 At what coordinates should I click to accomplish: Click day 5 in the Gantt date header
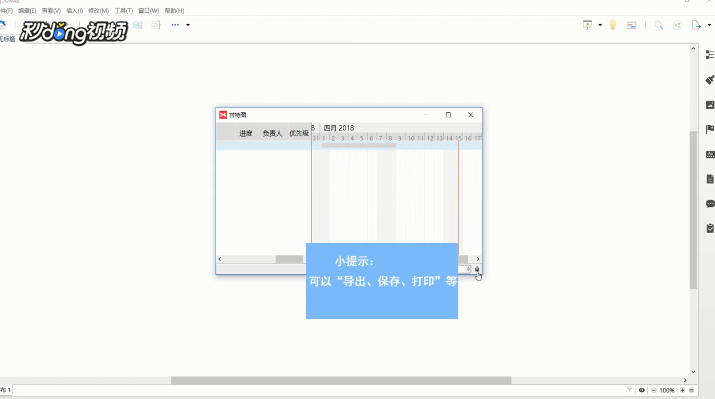click(x=362, y=138)
